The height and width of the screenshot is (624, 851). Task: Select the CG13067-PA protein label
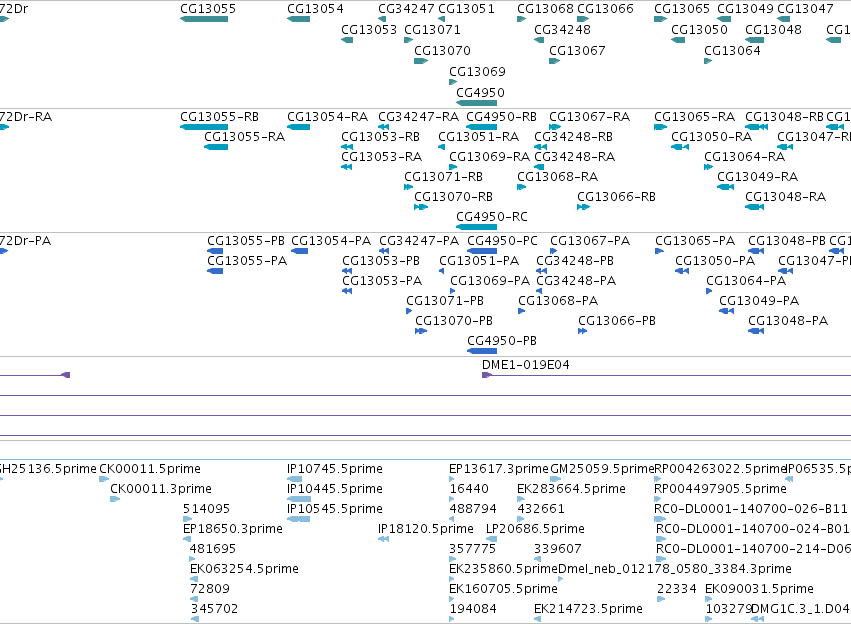(x=590, y=240)
